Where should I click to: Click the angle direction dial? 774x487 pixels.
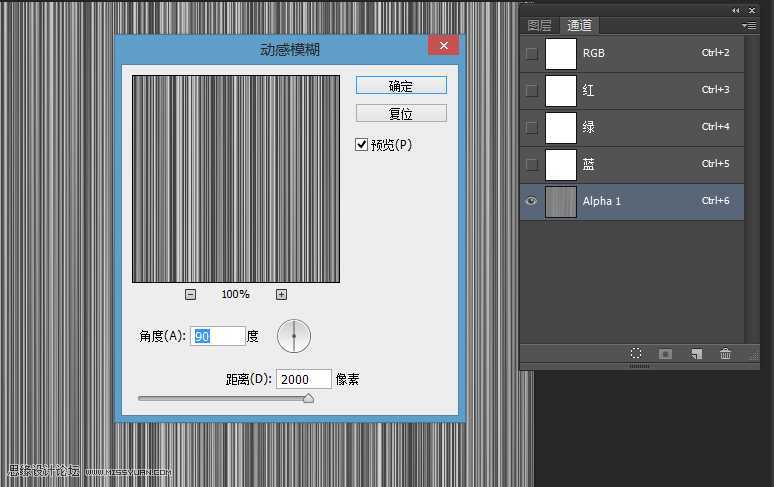(294, 336)
